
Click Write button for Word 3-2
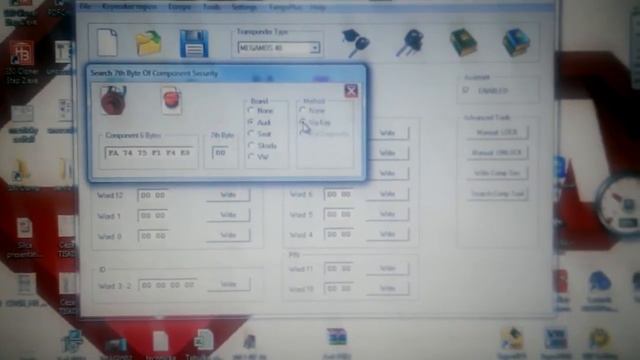point(229,284)
